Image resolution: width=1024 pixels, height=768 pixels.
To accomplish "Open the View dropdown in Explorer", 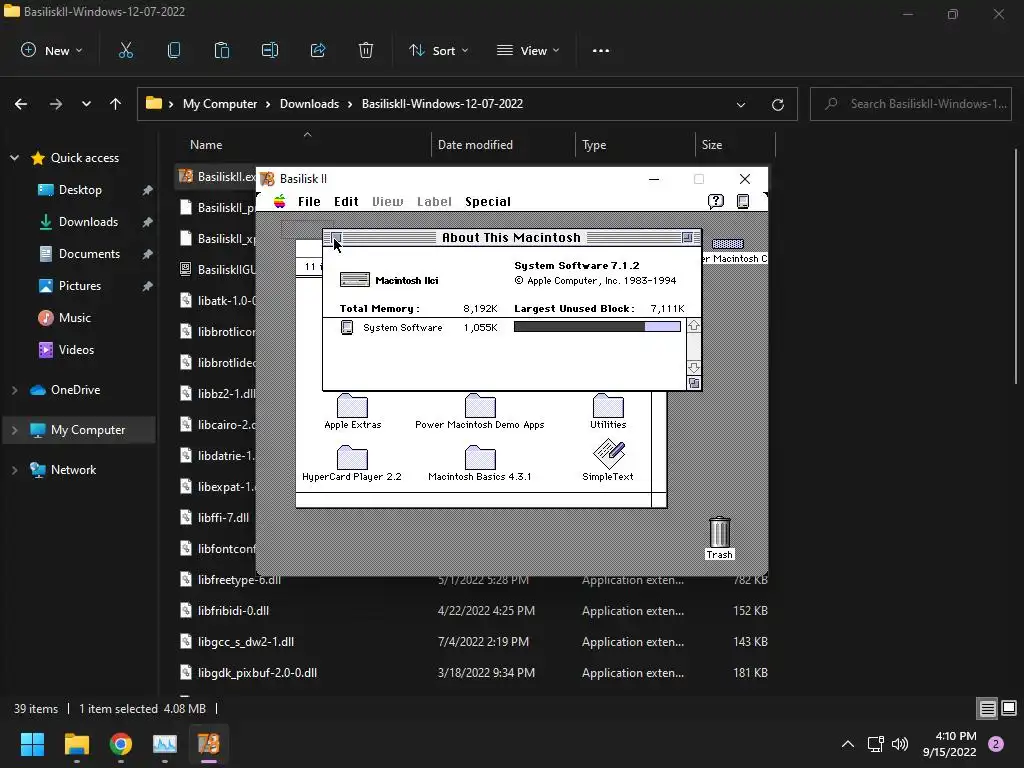I will click(x=528, y=50).
